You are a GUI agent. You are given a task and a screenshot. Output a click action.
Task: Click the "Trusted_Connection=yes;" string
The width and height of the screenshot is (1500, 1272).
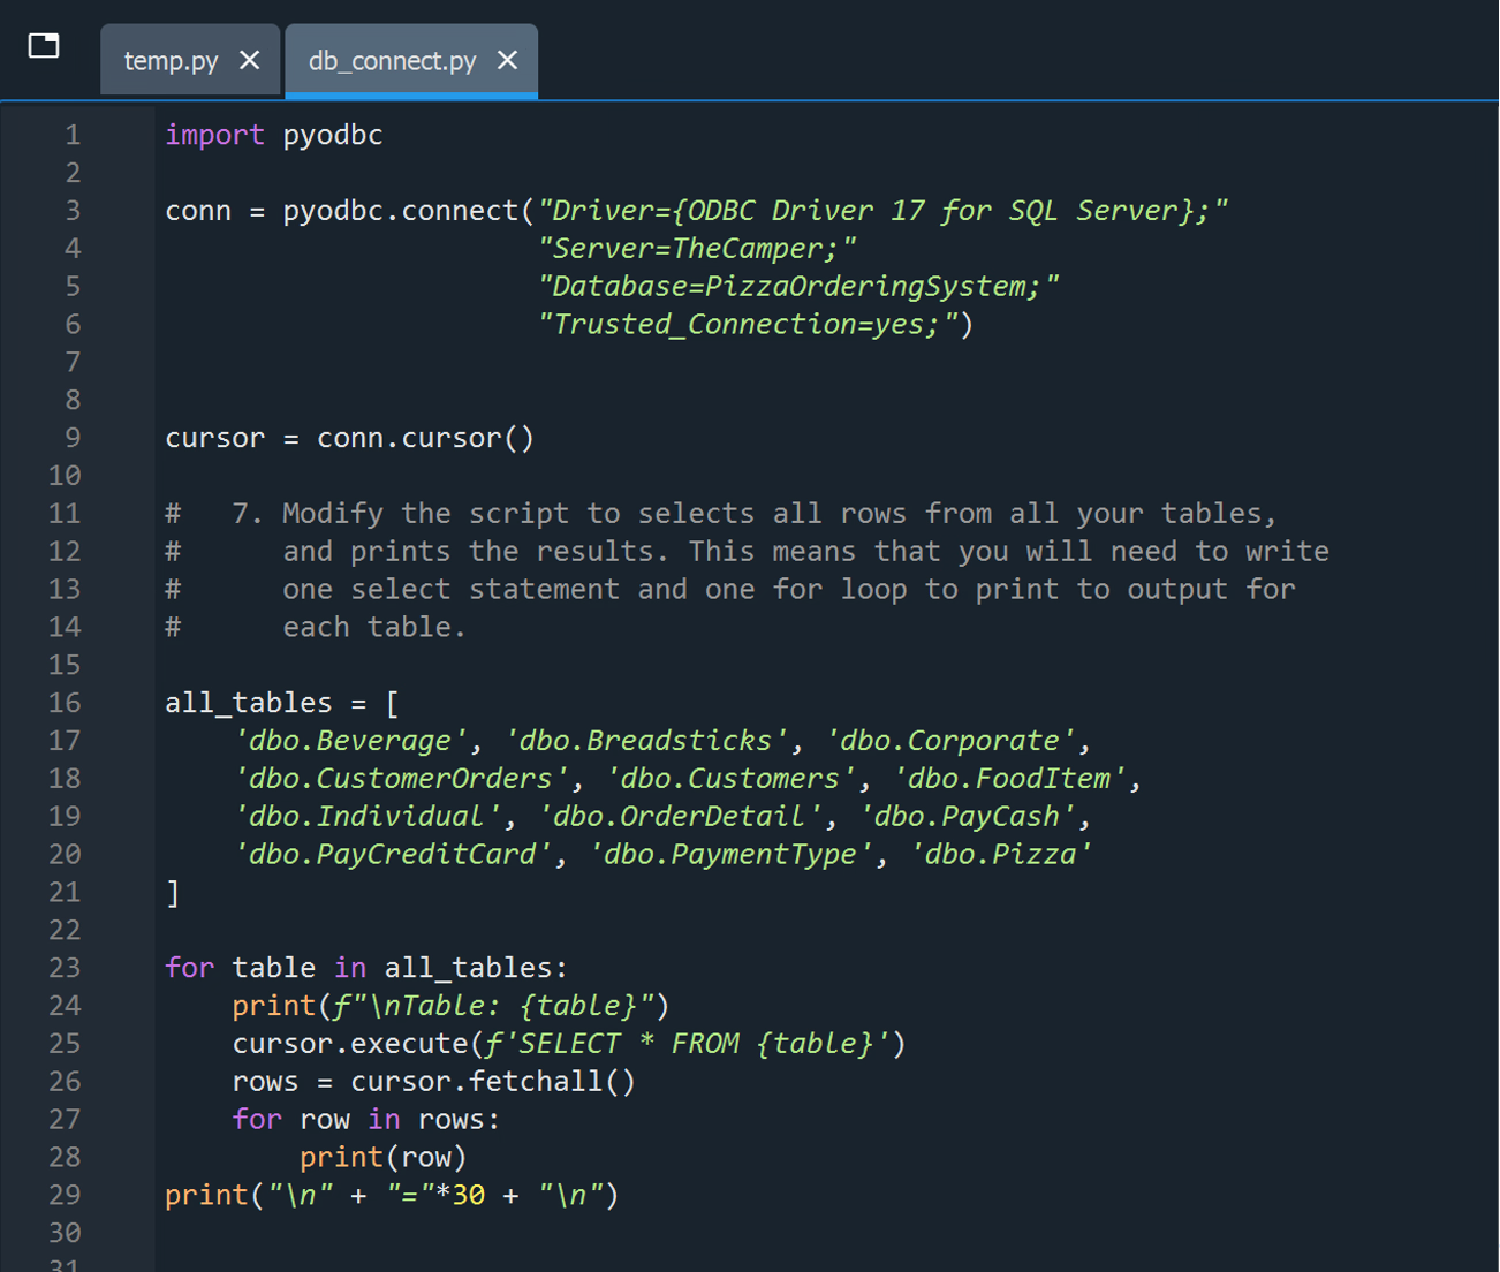748,325
